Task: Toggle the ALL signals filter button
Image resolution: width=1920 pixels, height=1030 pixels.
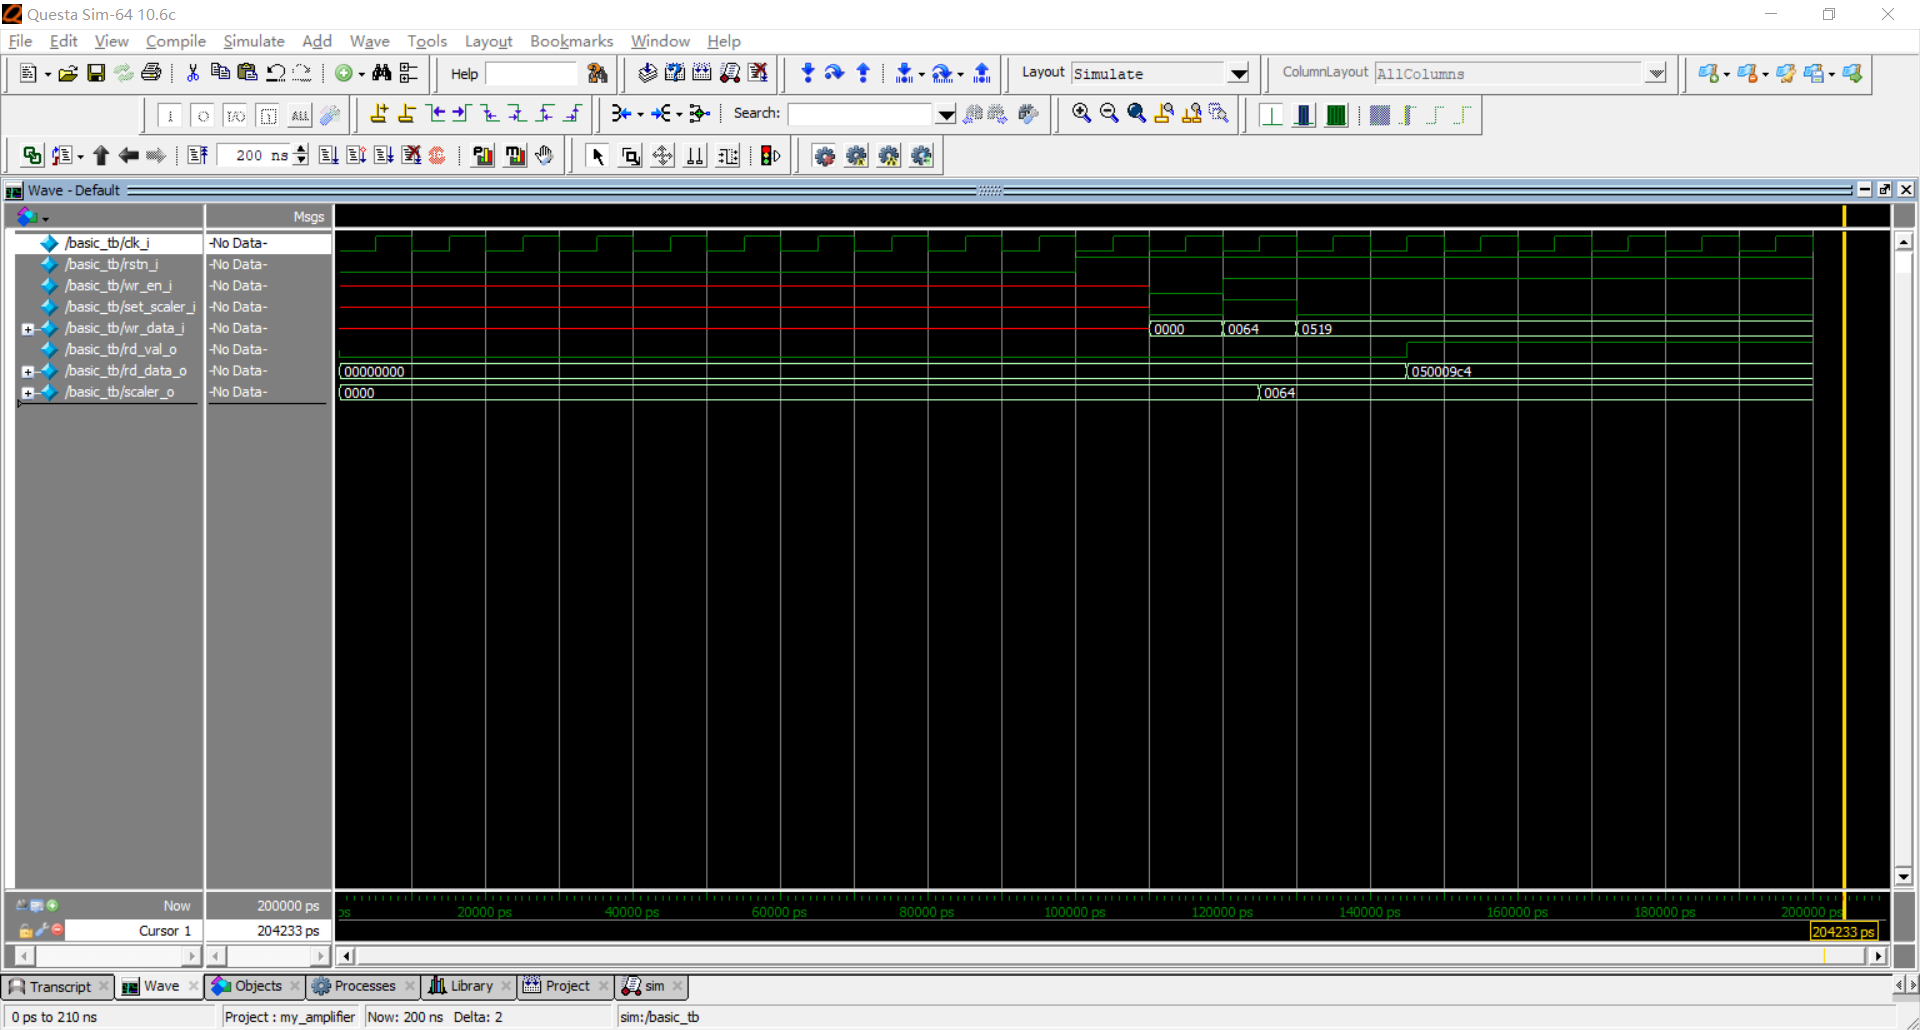Action: click(300, 116)
